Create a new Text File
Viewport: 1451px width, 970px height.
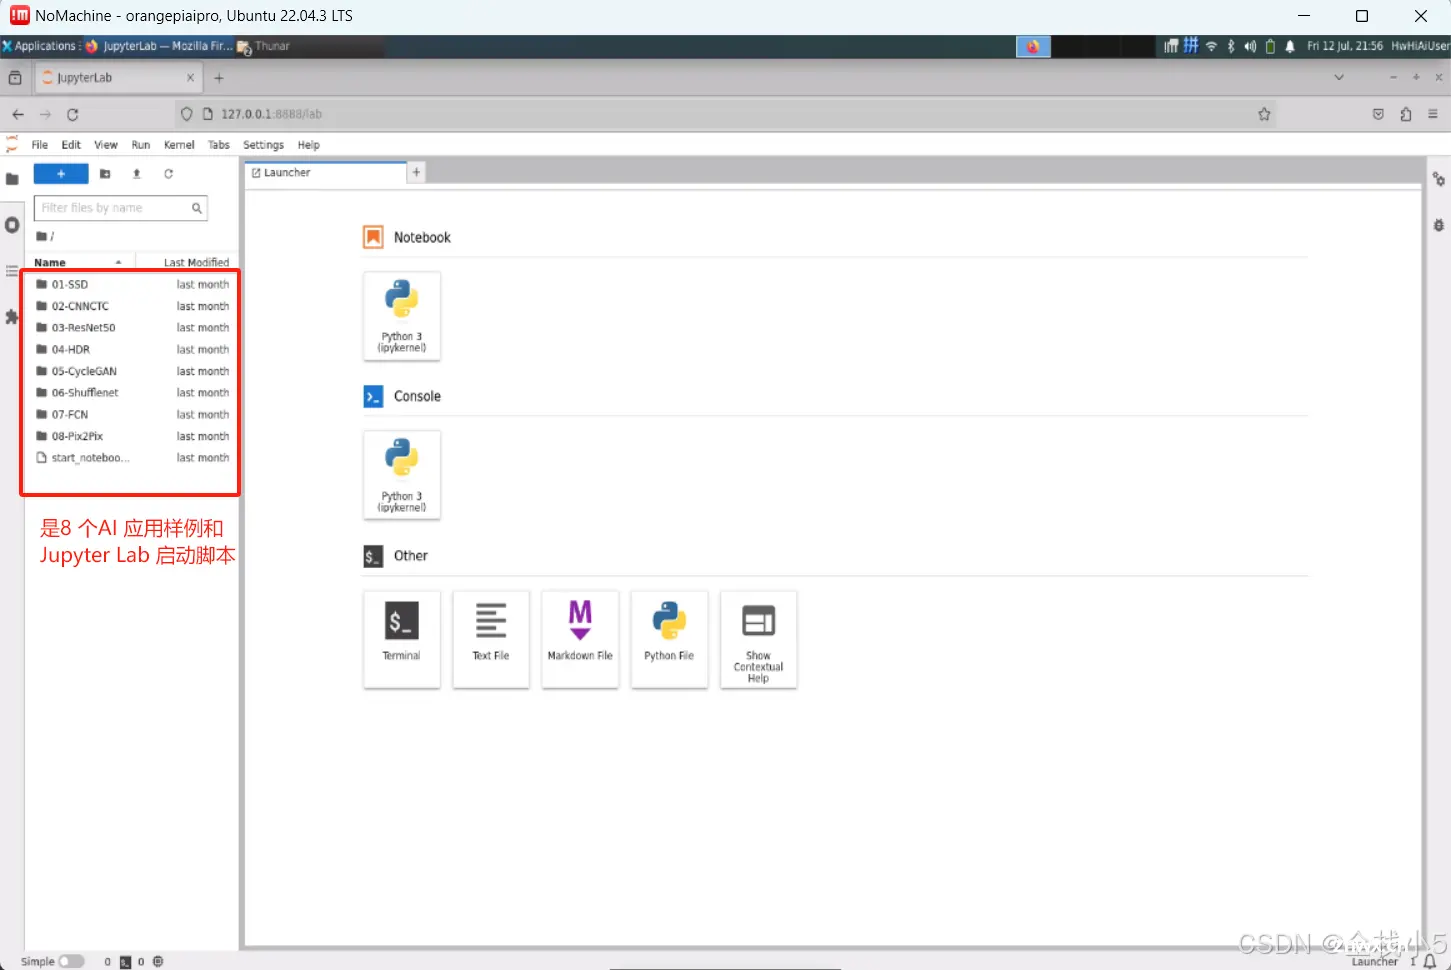491,639
